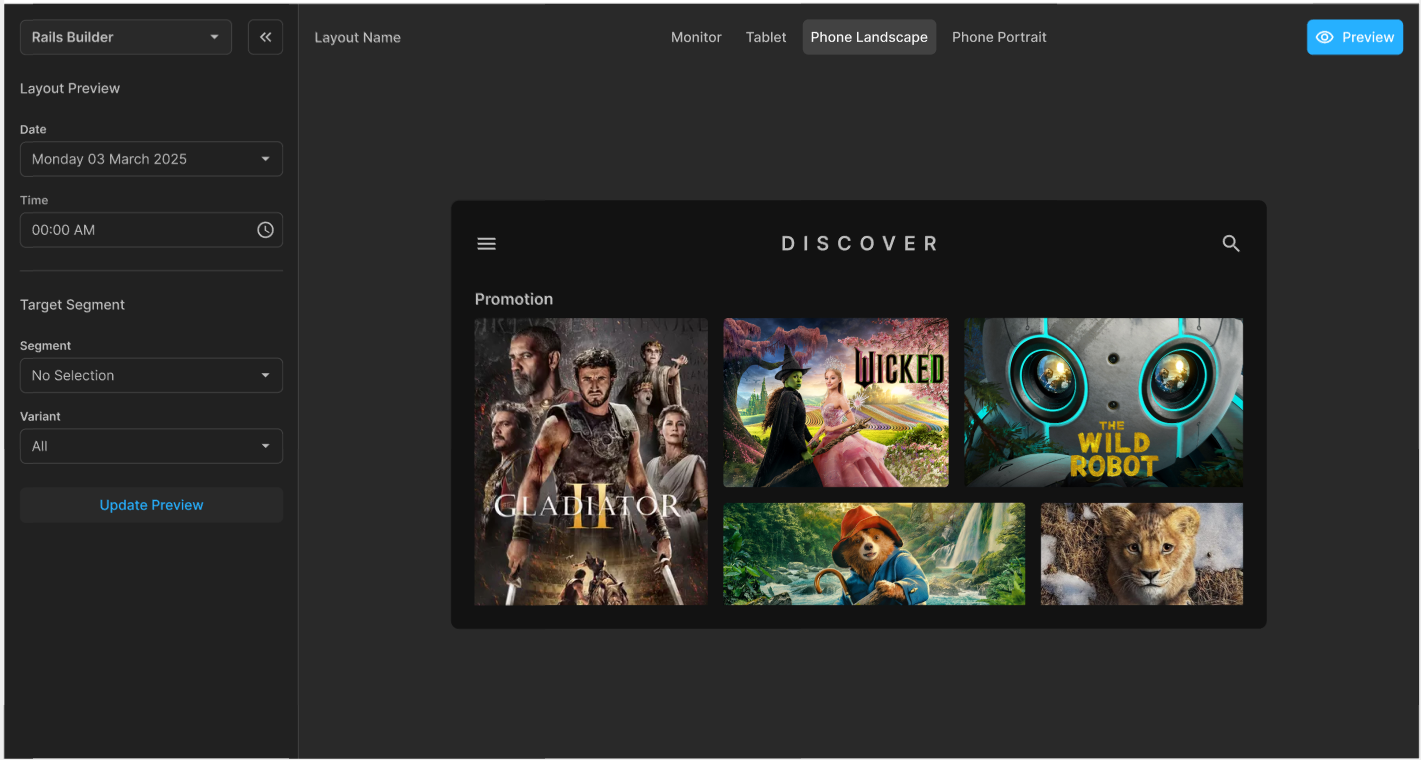Screen dimensions: 1421x760
Task: Click the Time input field
Action: point(151,230)
